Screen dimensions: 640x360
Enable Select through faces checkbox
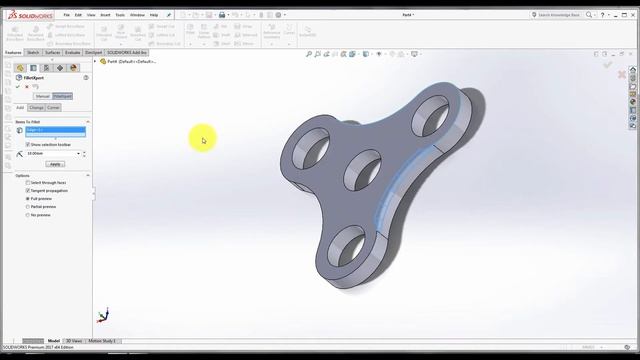click(28, 183)
